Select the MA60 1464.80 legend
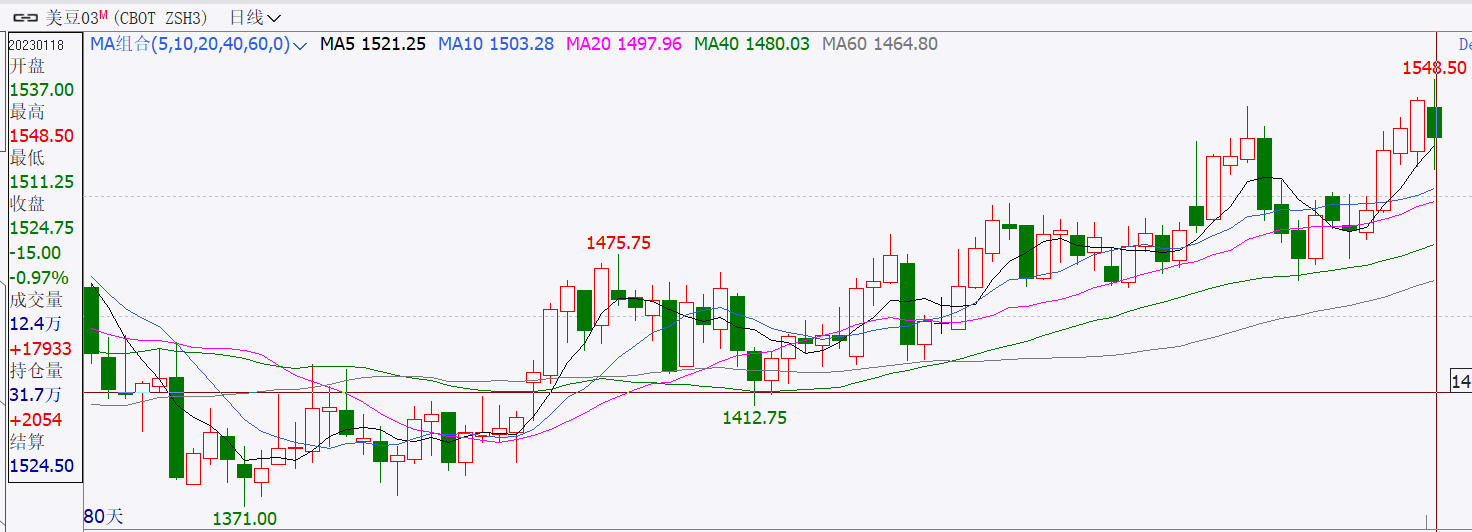1472x532 pixels. [880, 44]
